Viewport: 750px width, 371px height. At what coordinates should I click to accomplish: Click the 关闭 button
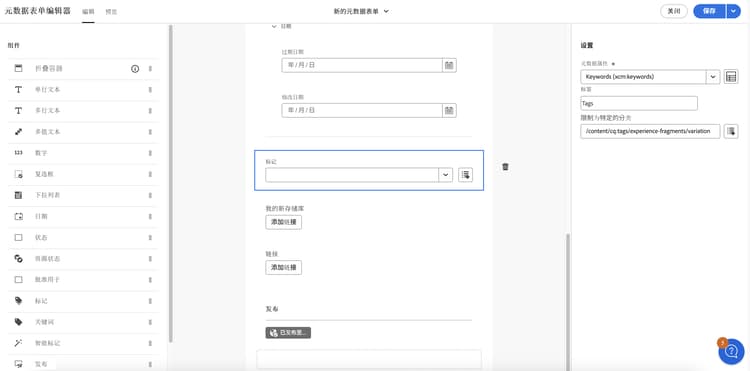(x=674, y=11)
